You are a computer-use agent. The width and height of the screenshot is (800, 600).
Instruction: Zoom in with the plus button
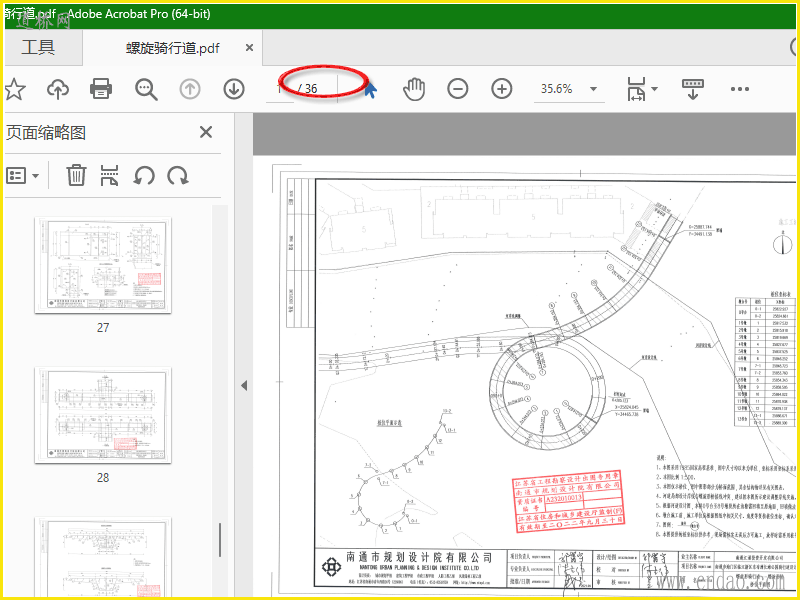[501, 89]
